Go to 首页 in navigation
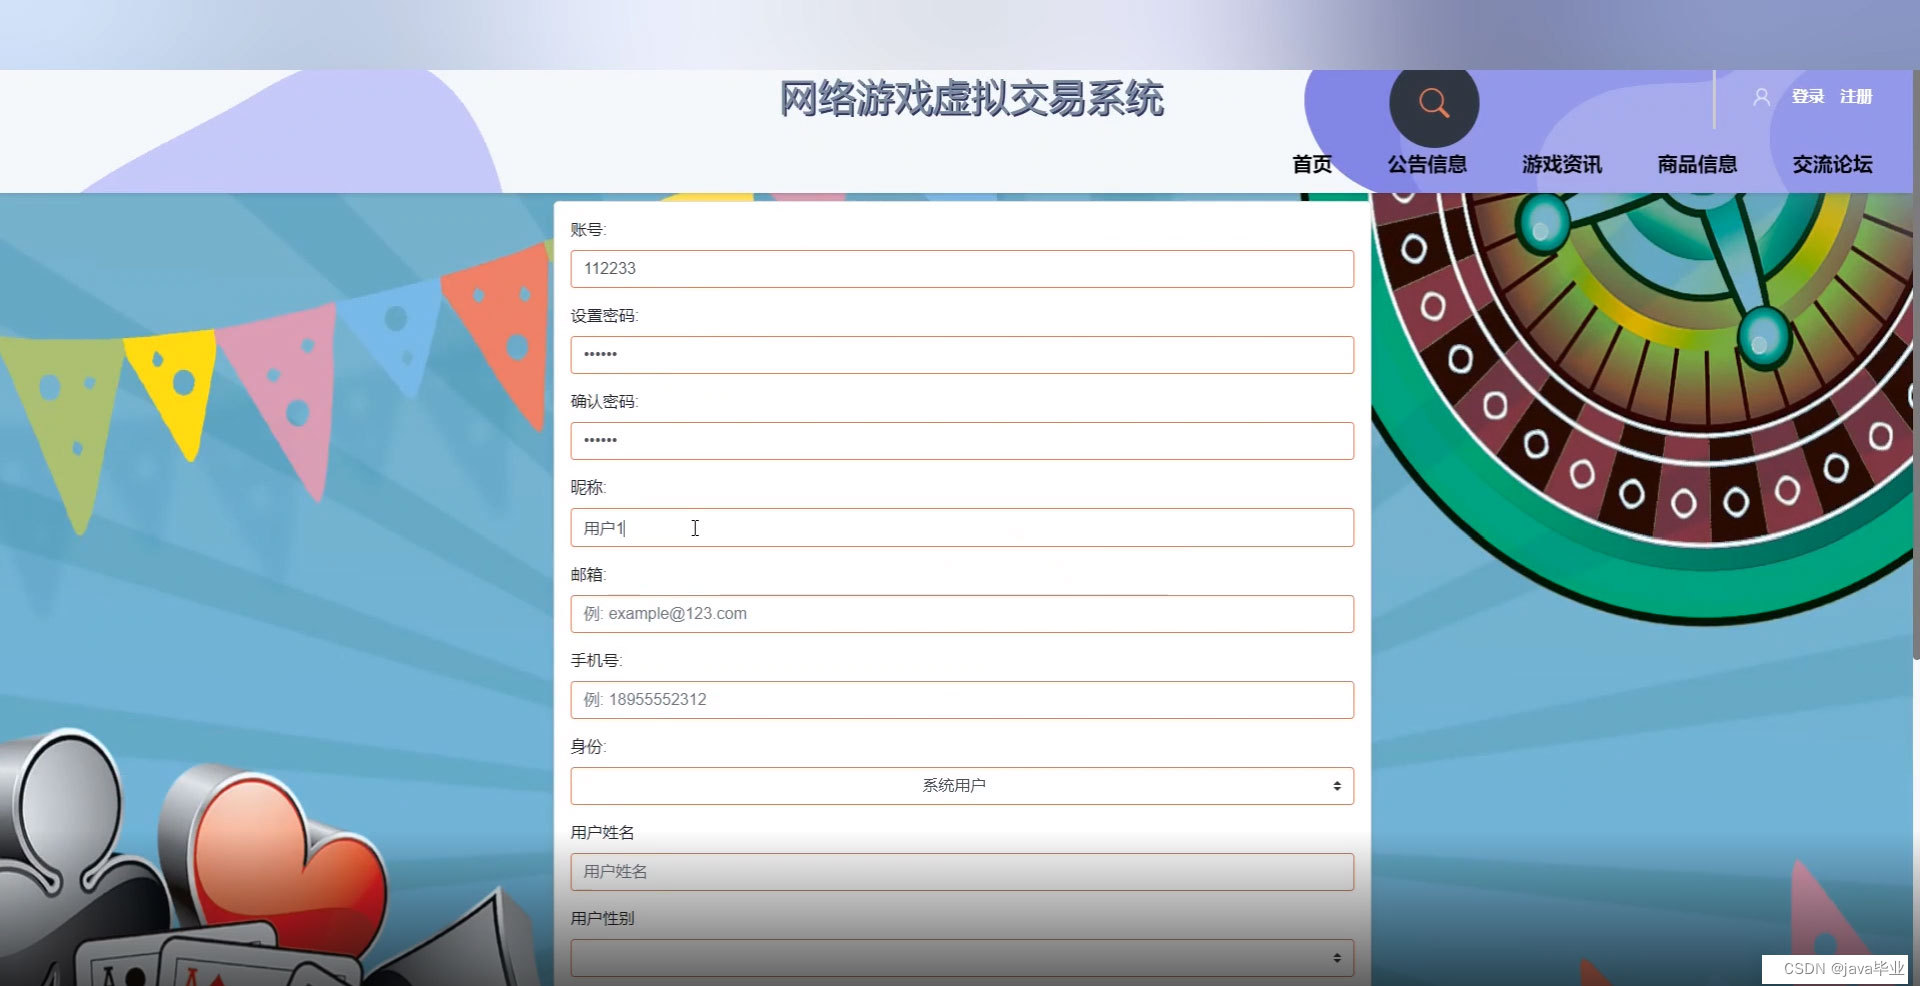1920x986 pixels. (1312, 164)
